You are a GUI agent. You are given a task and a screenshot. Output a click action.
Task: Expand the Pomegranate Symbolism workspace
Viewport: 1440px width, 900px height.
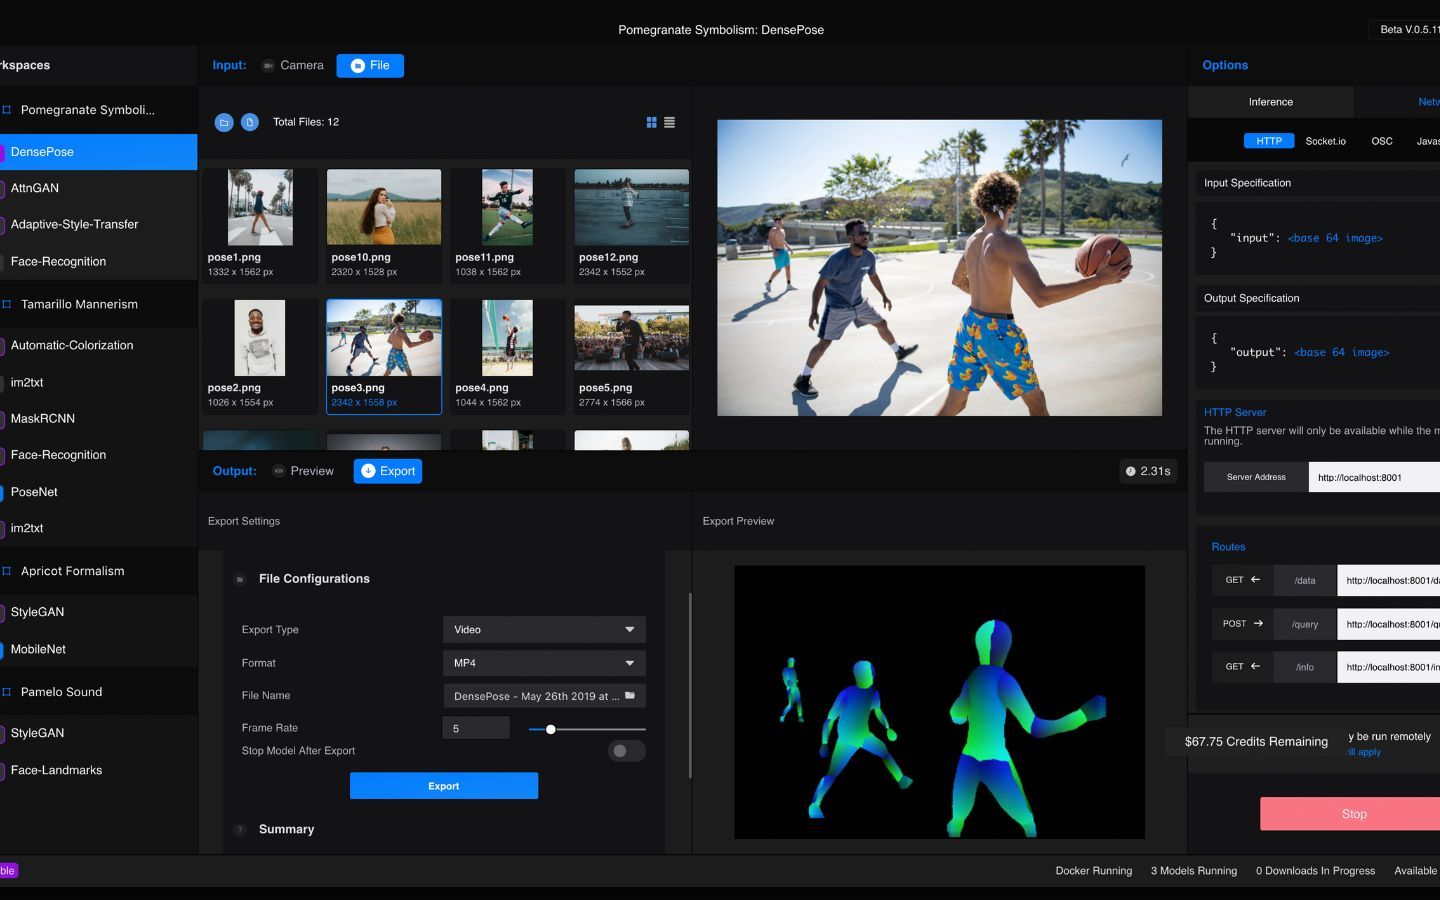pyautogui.click(x=87, y=110)
